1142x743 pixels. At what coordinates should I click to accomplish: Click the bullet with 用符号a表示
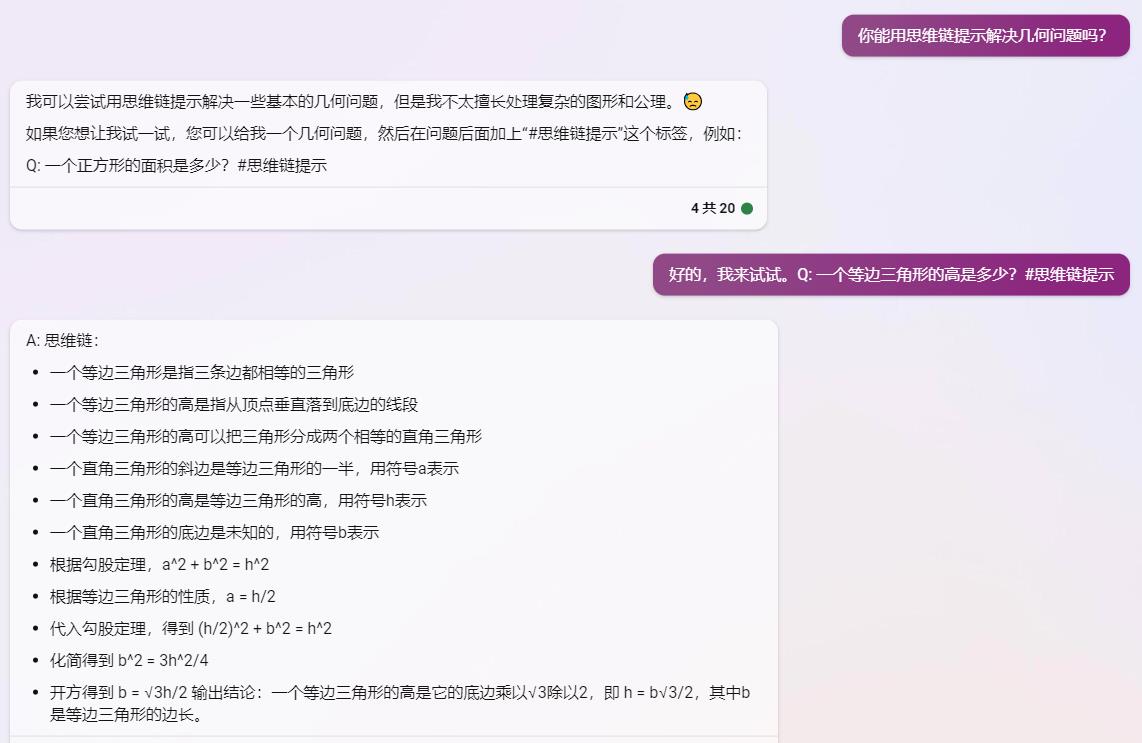click(254, 468)
